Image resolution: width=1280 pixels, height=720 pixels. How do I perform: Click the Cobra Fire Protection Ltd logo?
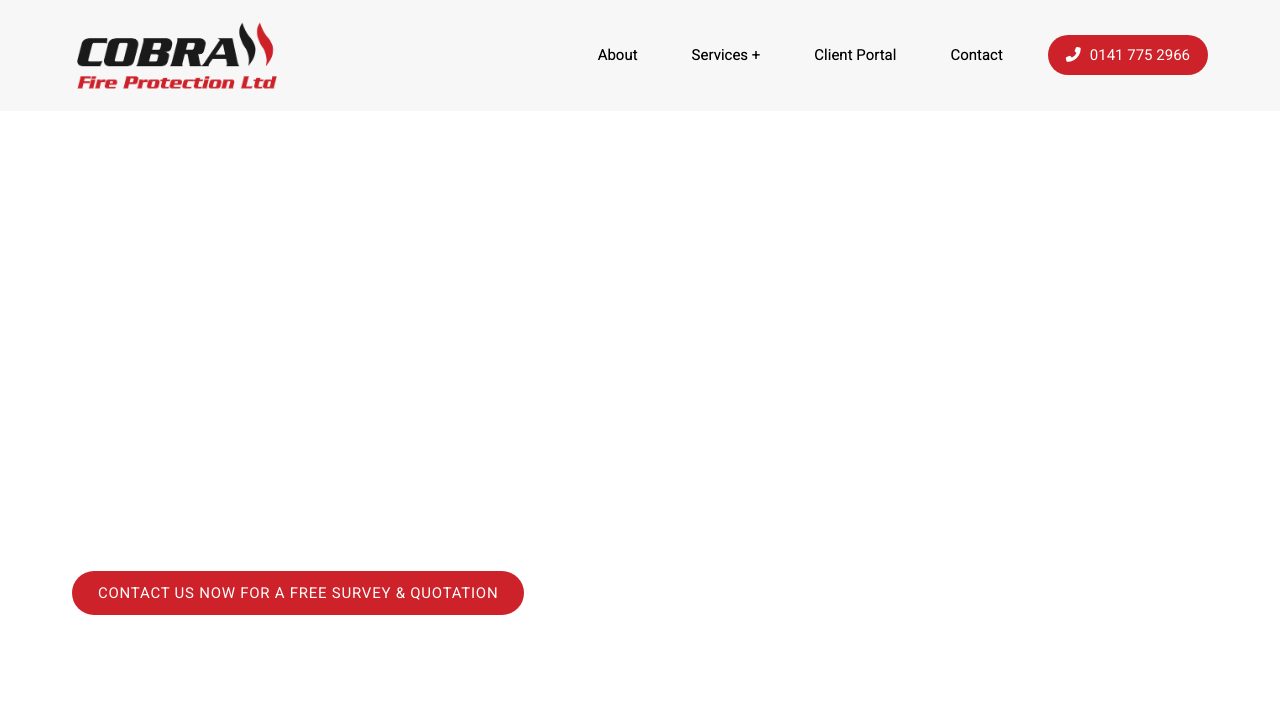coord(176,56)
